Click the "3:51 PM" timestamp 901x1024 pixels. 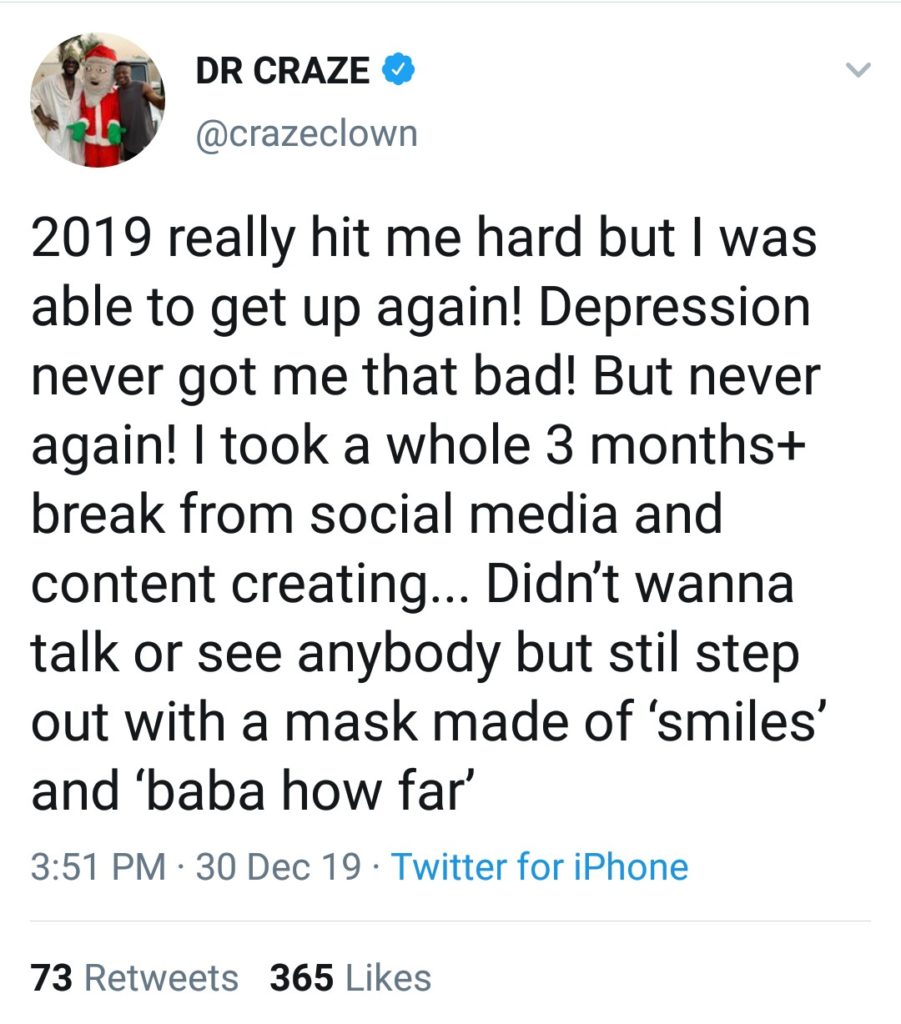tap(98, 866)
